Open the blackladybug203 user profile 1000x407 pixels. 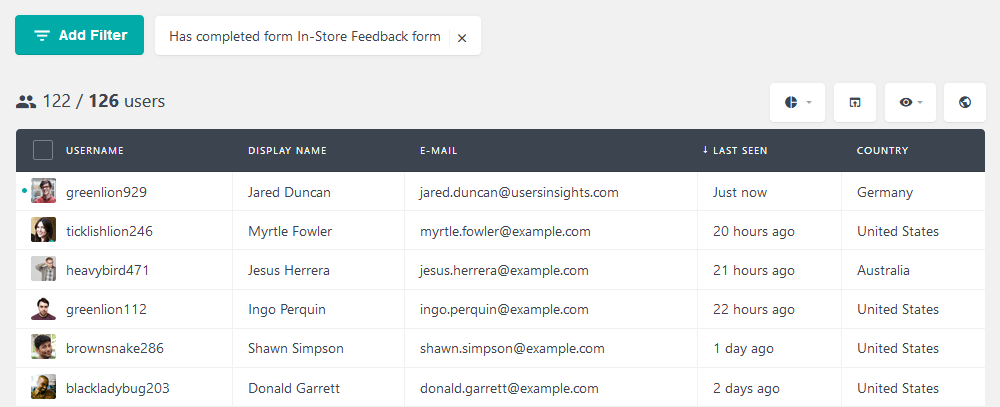click(118, 388)
